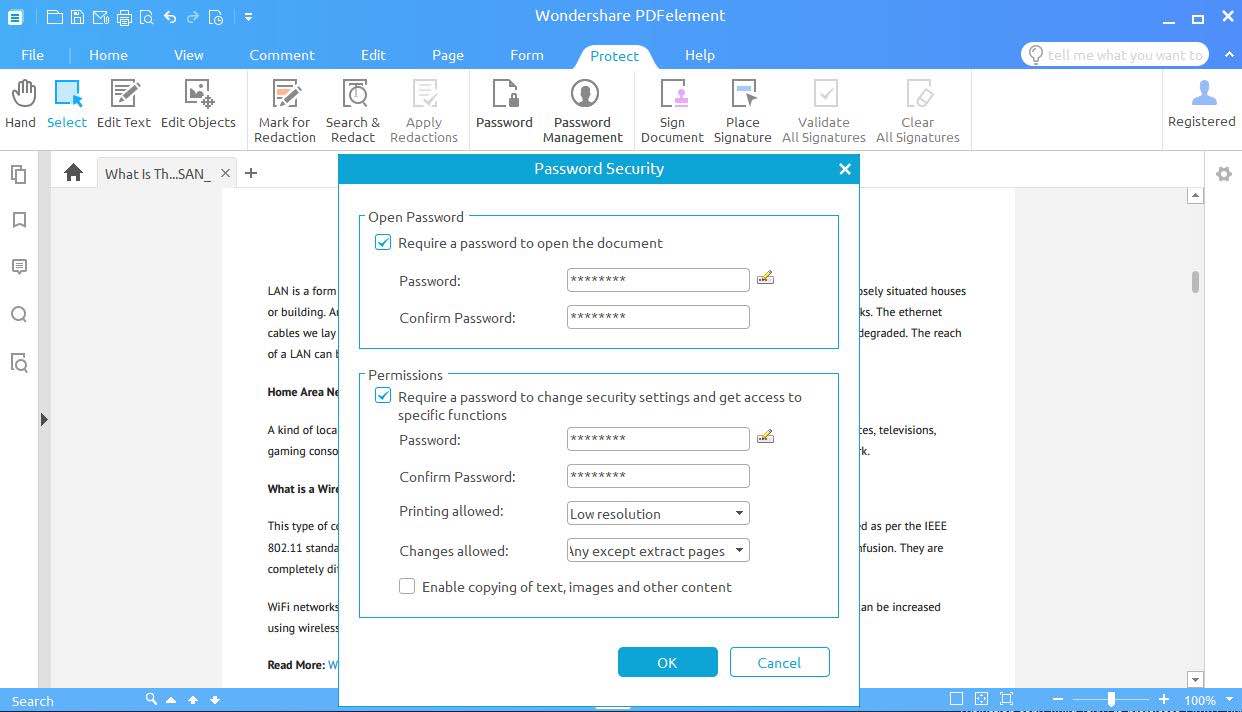
Task: Click the zoom slider handle
Action: [x=1111, y=700]
